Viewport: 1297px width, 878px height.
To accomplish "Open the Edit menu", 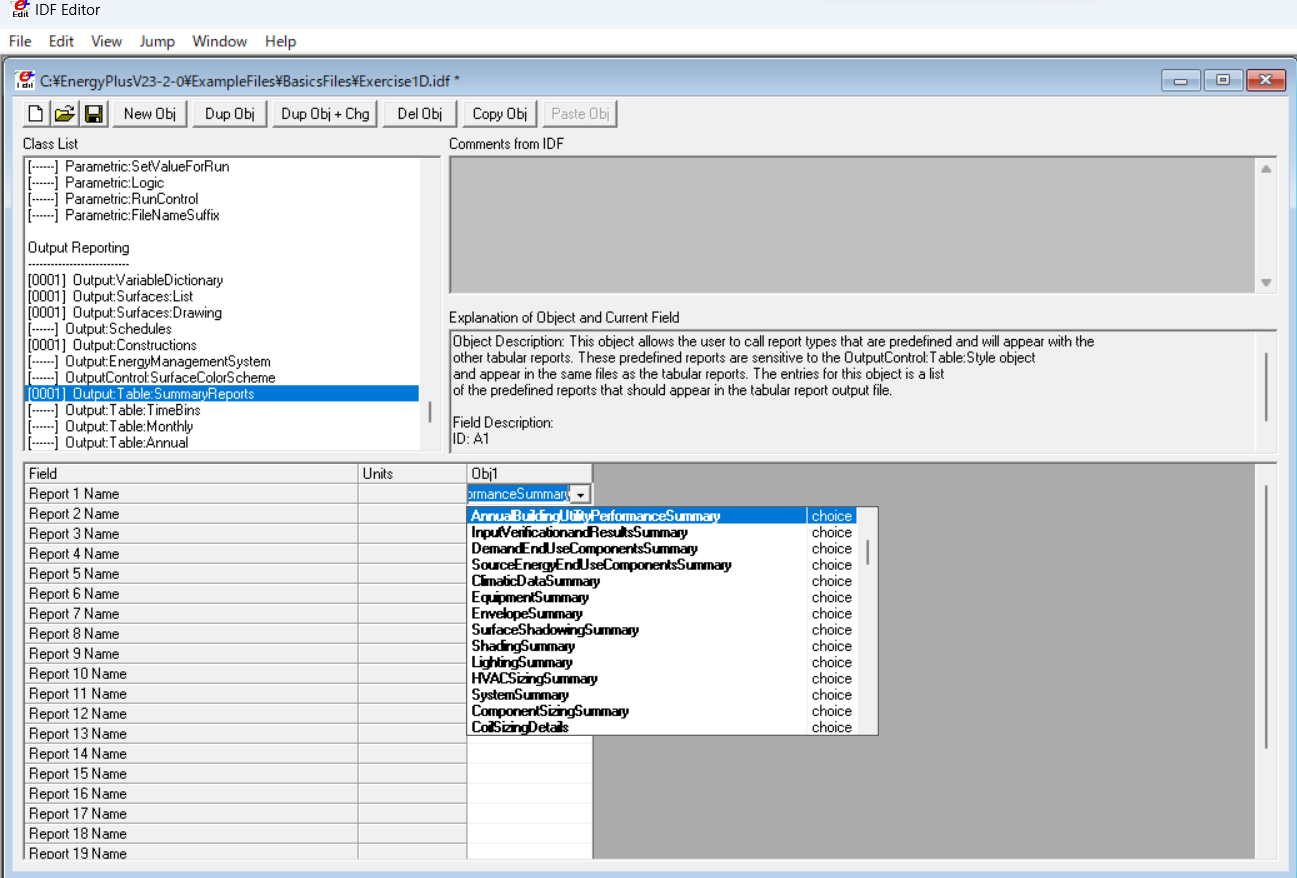I will click(61, 41).
